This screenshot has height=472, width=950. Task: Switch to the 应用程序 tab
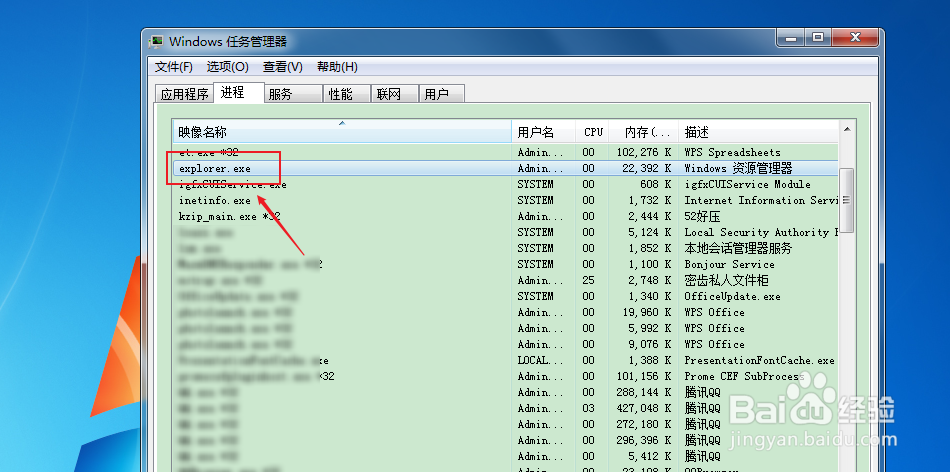click(x=184, y=94)
